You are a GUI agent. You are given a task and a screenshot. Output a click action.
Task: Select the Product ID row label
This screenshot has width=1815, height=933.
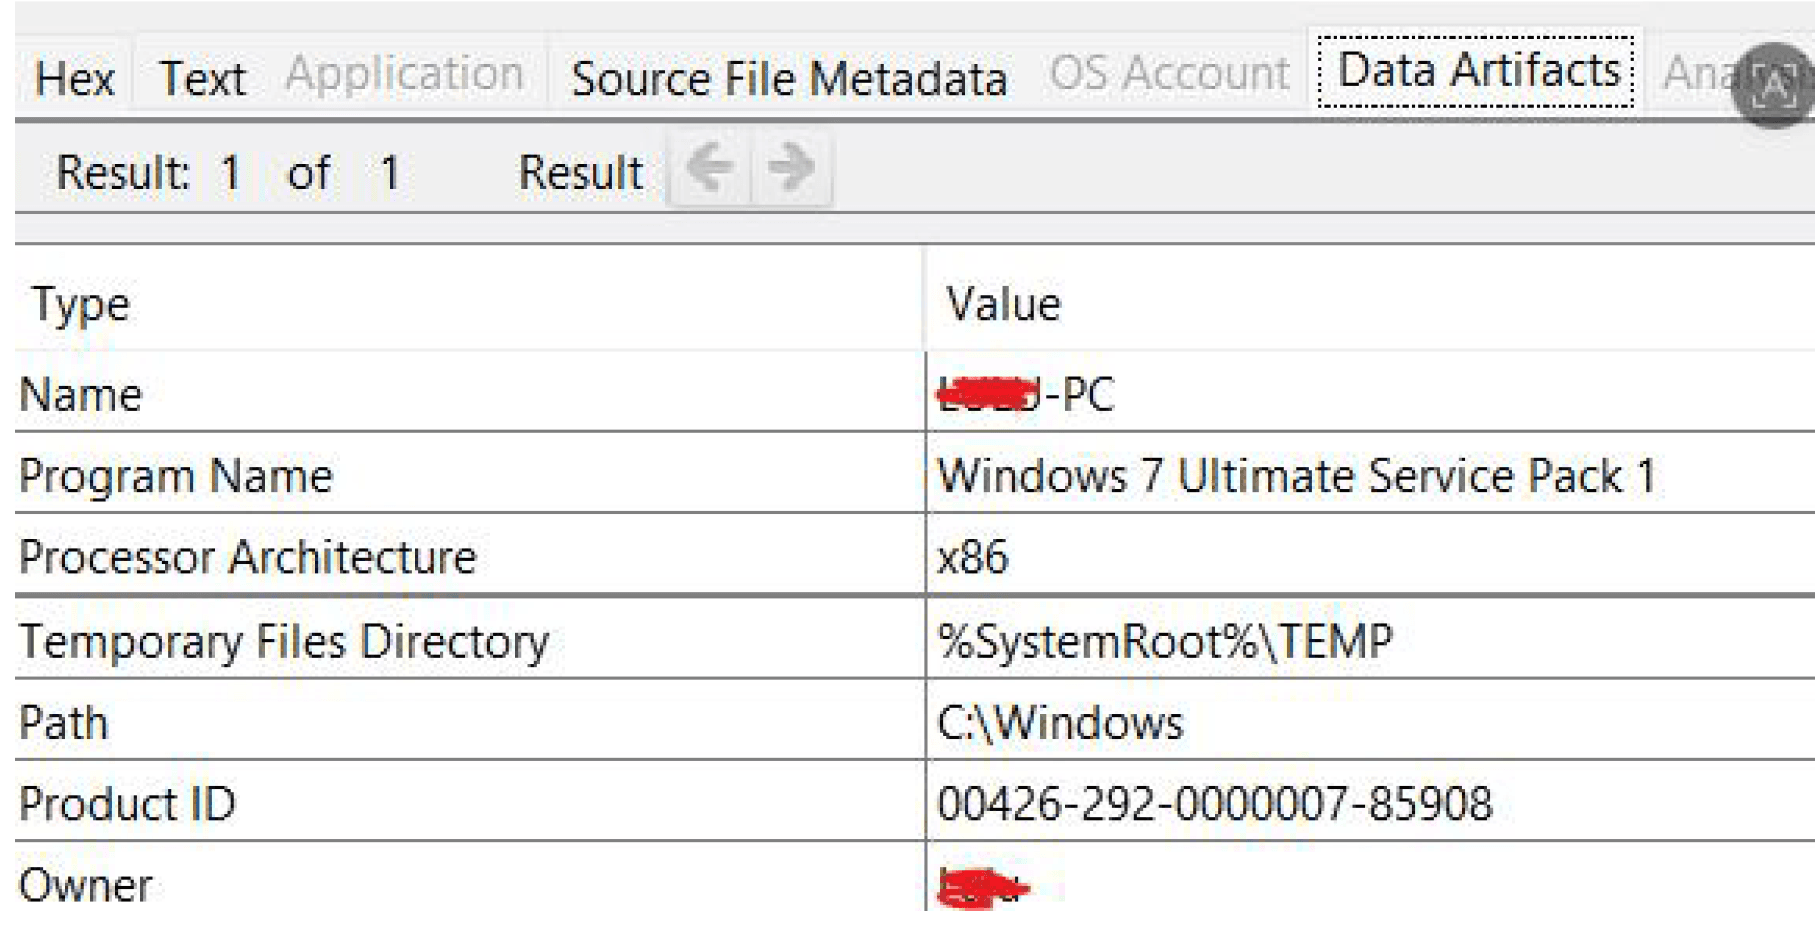(127, 804)
